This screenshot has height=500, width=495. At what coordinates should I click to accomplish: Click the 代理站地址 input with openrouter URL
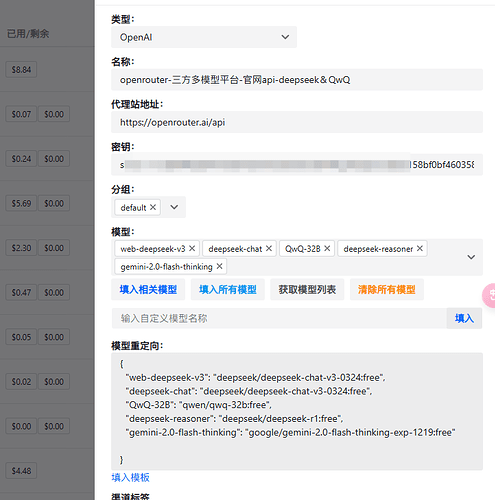coord(297,122)
